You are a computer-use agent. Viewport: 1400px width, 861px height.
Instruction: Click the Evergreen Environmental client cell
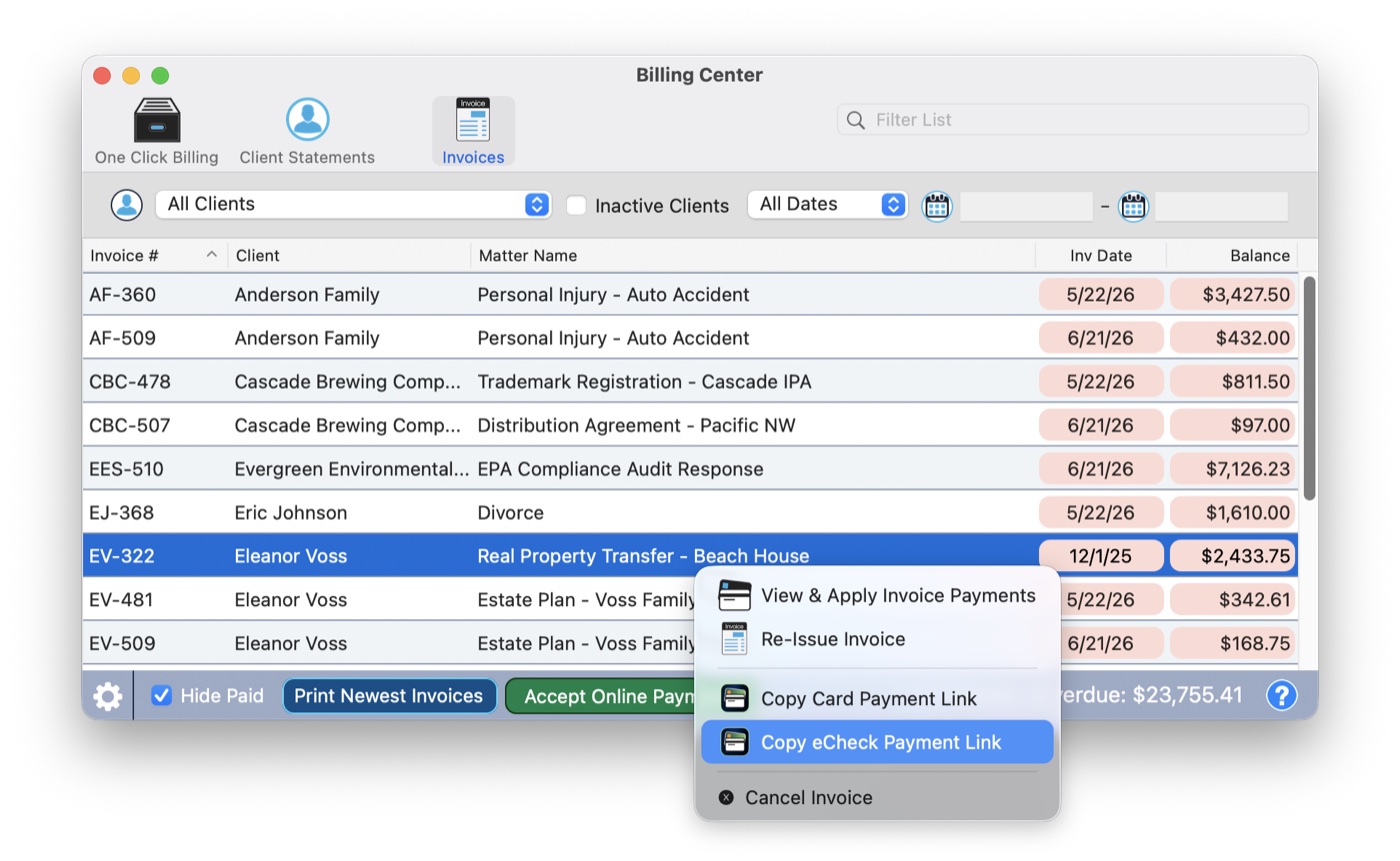click(x=352, y=469)
